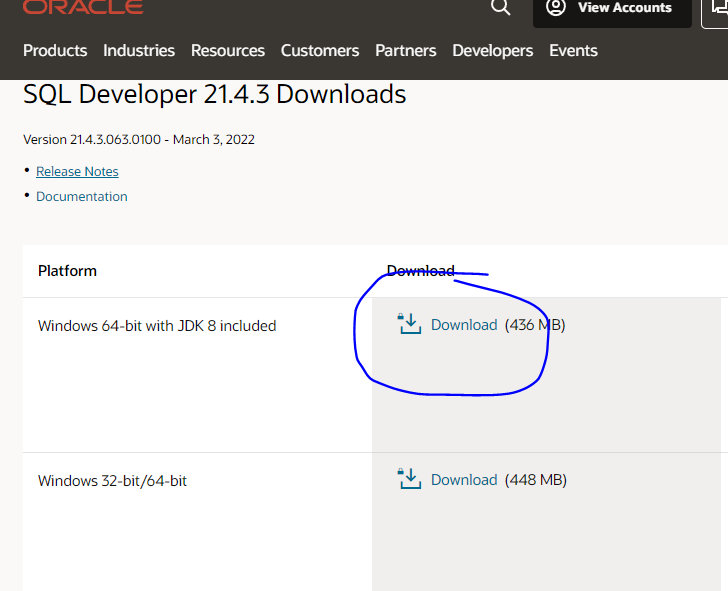
Task: Click download icon for Windows 32-bit/64-bit
Action: pos(410,479)
